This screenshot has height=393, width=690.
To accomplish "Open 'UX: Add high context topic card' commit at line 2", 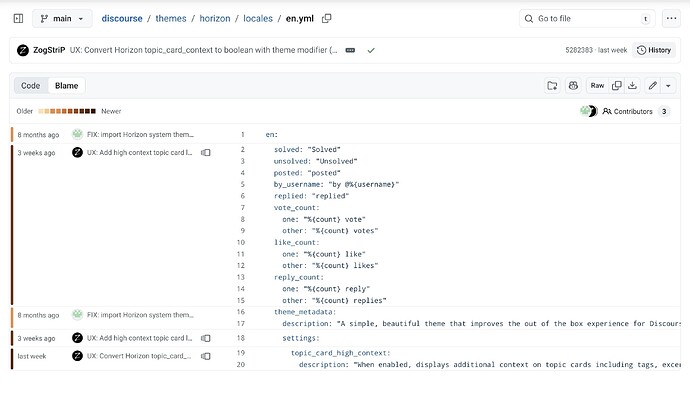I will click(139, 153).
